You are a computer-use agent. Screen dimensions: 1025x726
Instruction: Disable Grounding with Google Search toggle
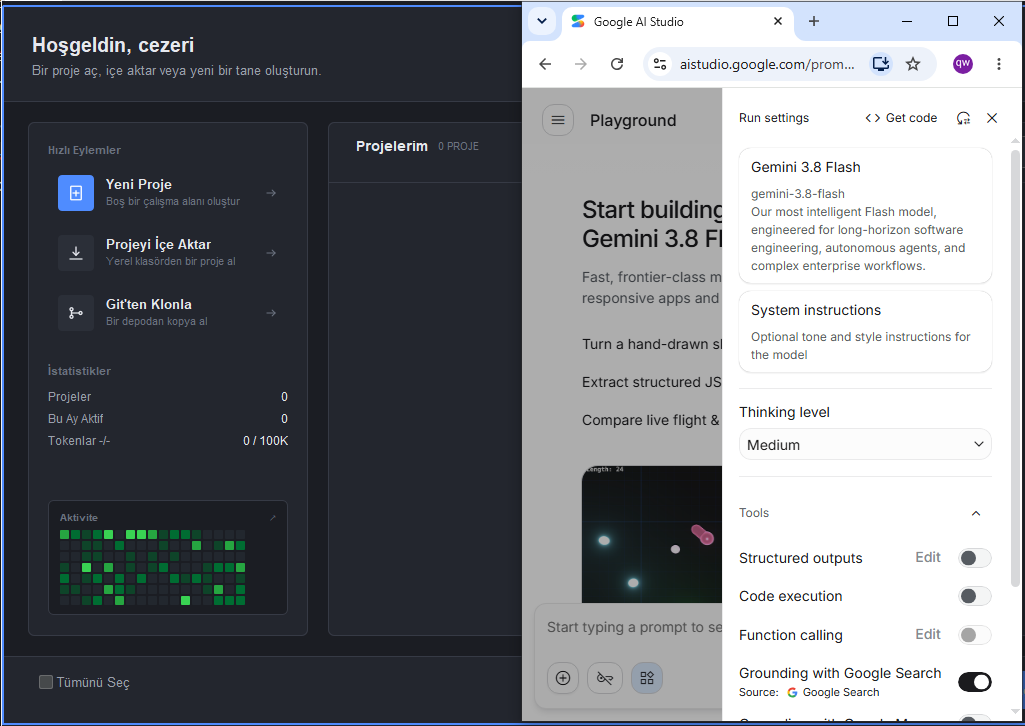tap(975, 682)
